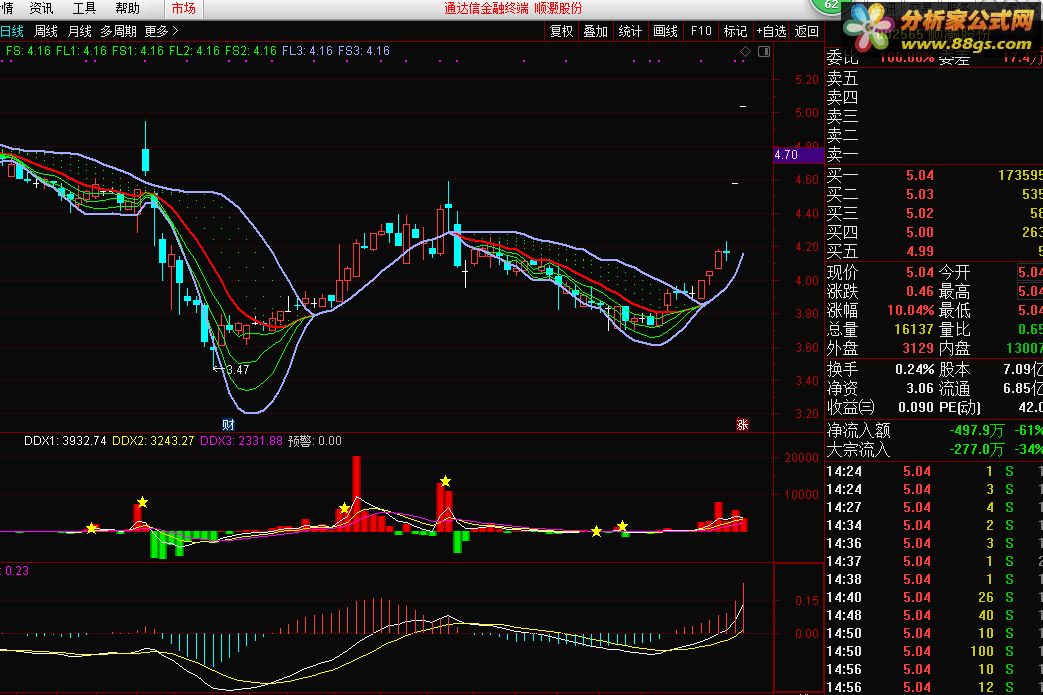Click the 总量 value 16137
Image resolution: width=1043 pixels, height=695 pixels.
[x=914, y=329]
